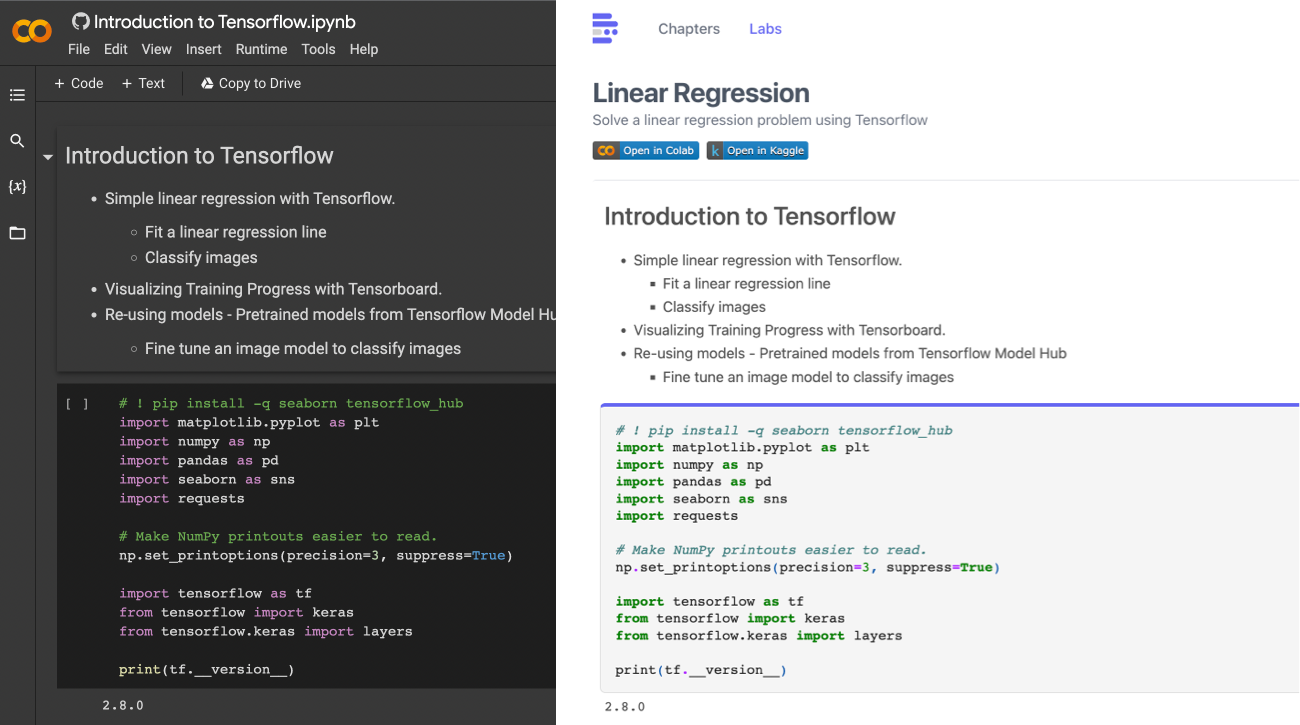1300x725 pixels.
Task: Click 'Solve a linear regression problem' subtitle
Action: pos(760,120)
